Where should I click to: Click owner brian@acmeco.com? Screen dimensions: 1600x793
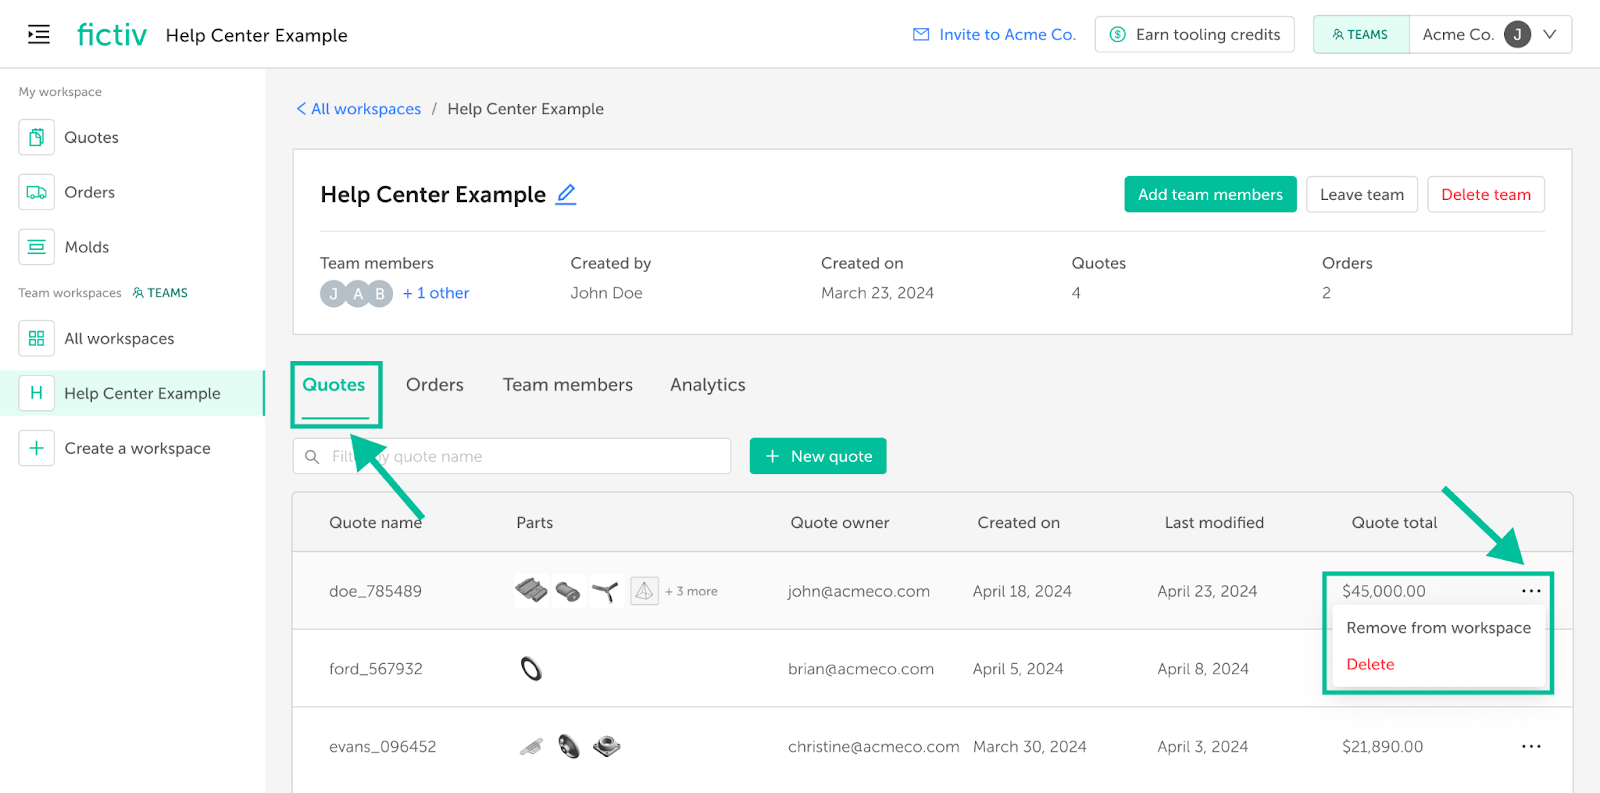860,669
